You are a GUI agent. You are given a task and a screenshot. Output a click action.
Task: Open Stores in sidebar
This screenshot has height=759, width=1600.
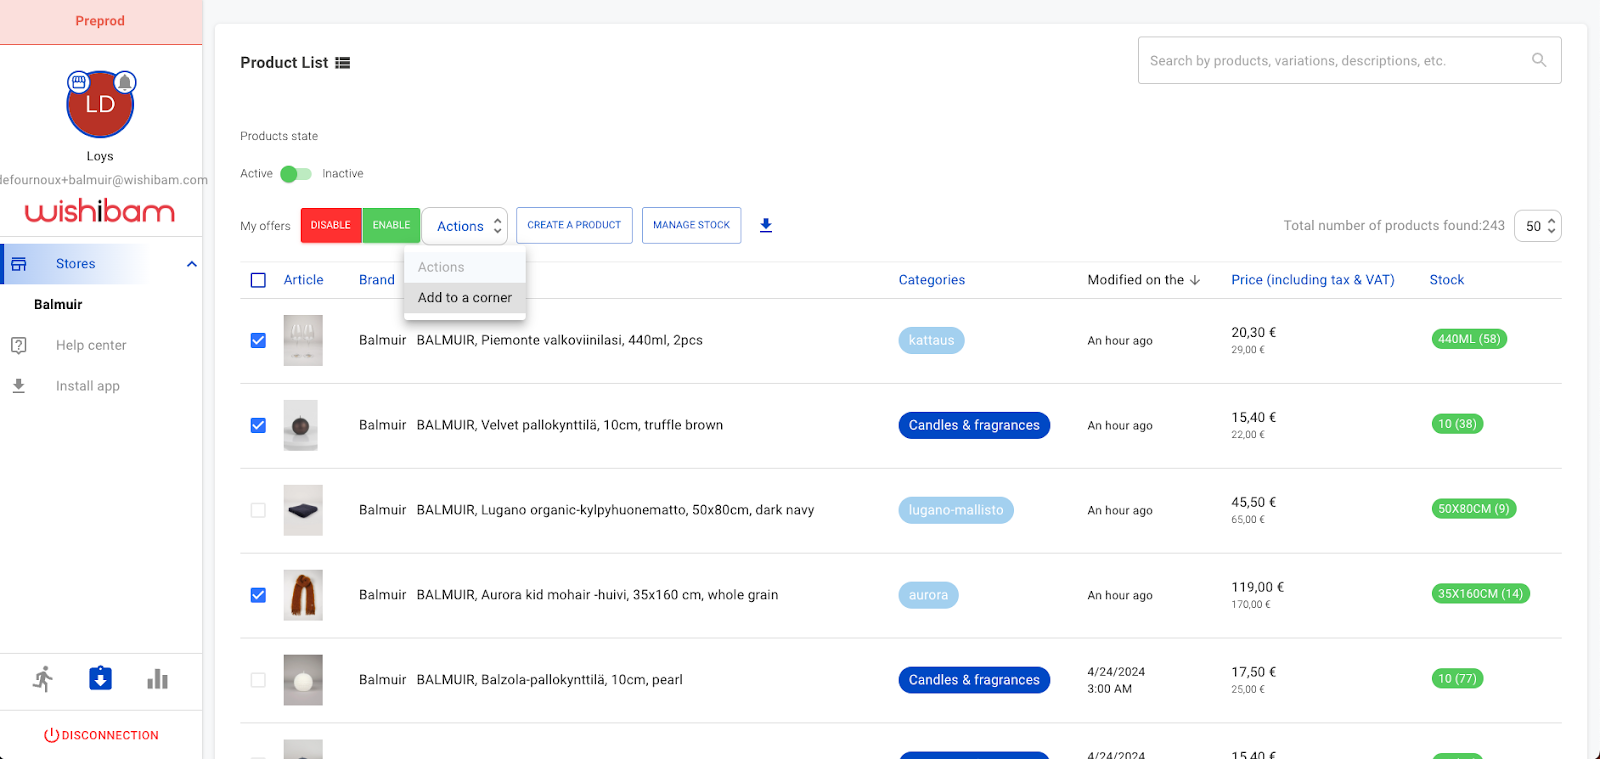click(x=76, y=264)
